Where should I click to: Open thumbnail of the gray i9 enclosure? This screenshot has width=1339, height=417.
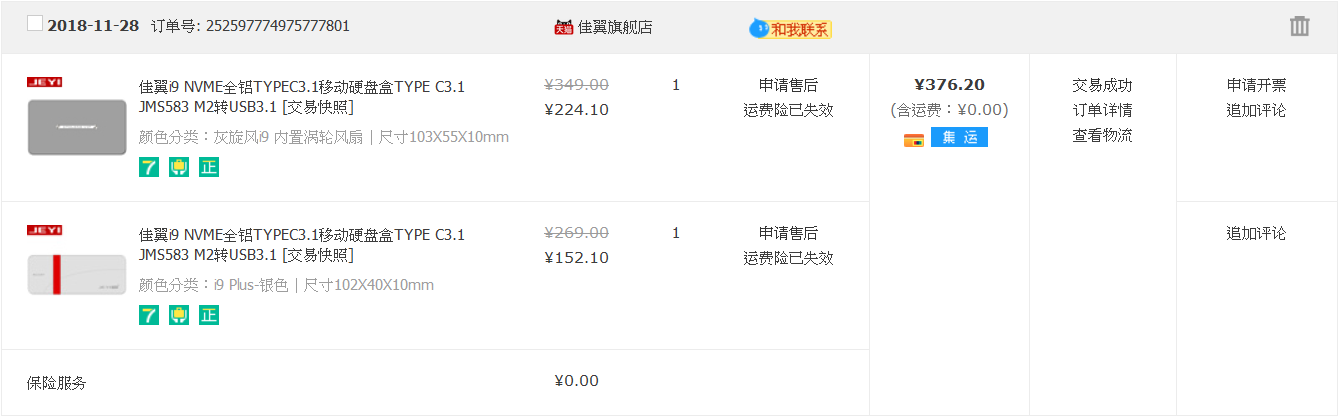pos(77,127)
